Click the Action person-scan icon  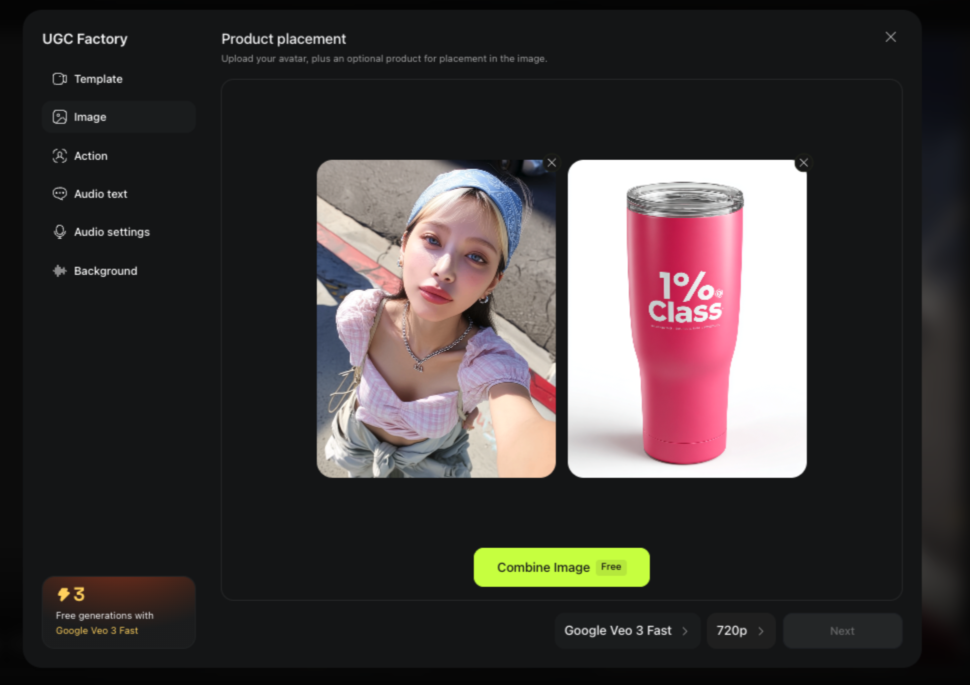(x=59, y=156)
